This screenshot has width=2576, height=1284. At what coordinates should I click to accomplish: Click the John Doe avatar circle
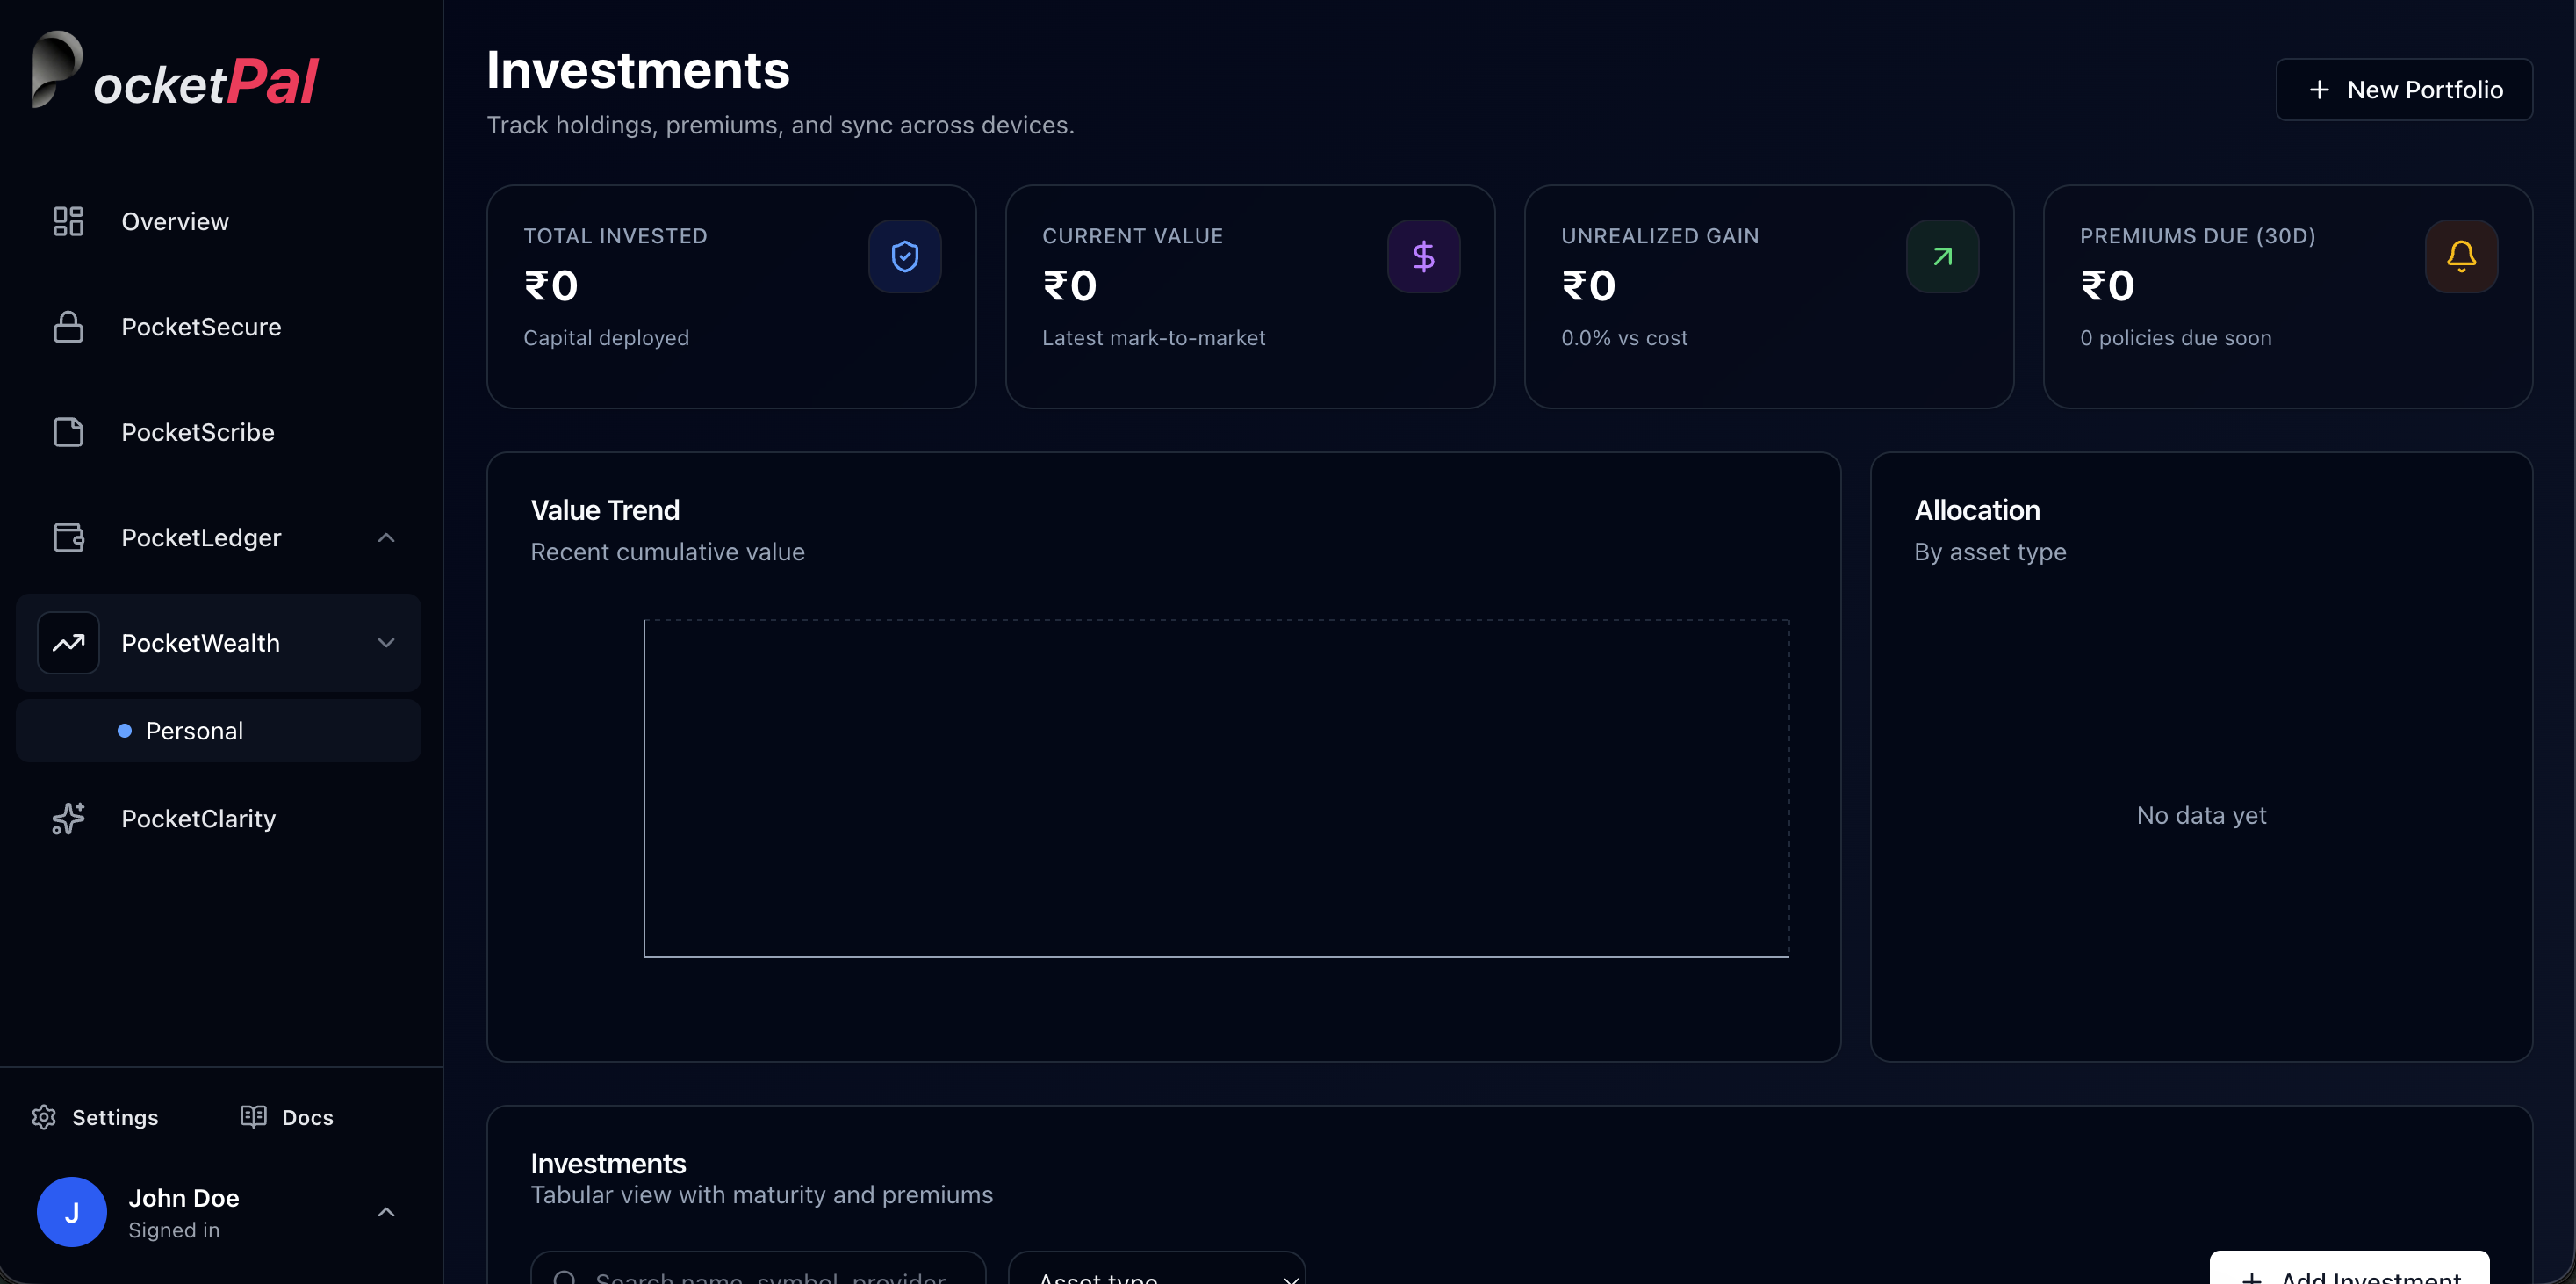coord(72,1212)
